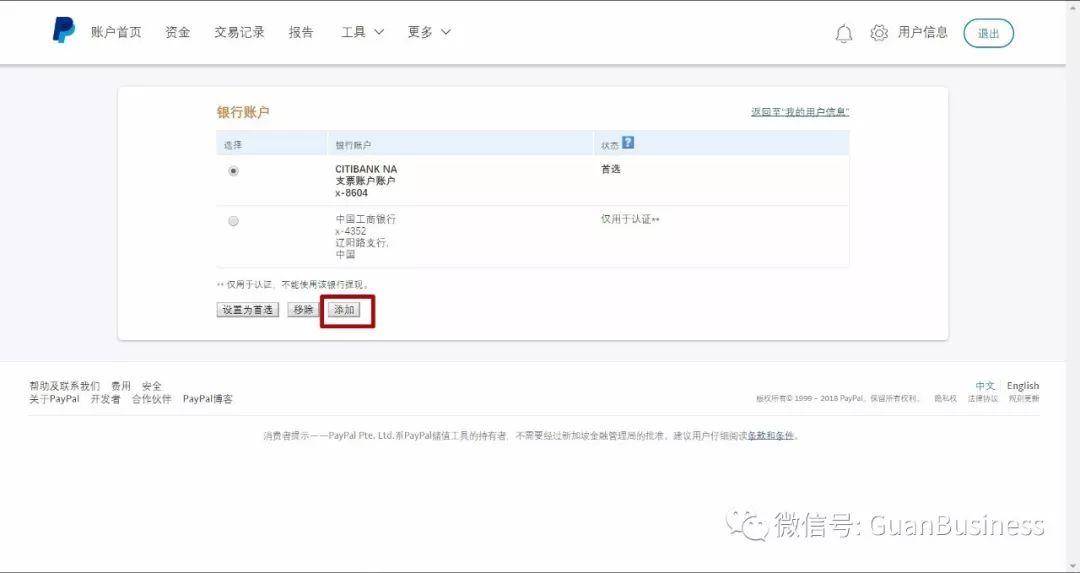This screenshot has height=573, width=1080.
Task: Click the CITIBANK NA account name
Action: click(x=366, y=169)
